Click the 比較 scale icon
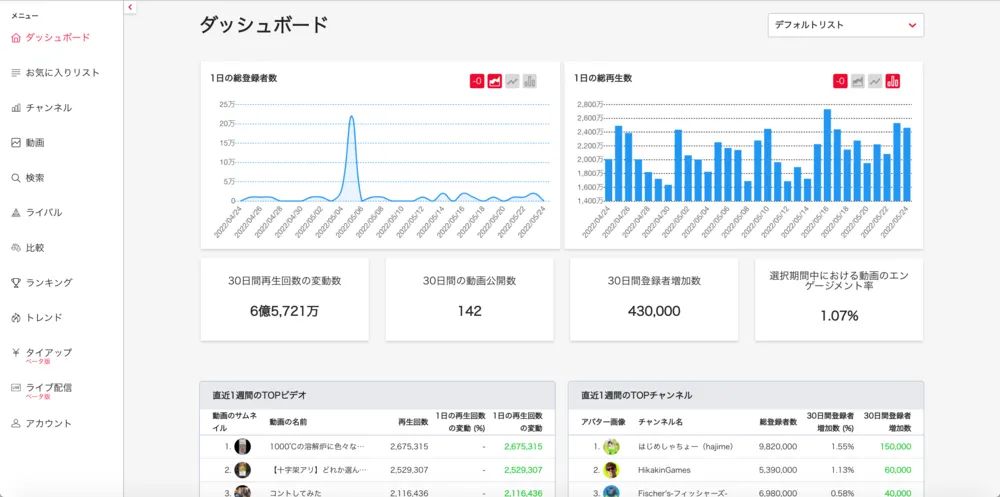 coord(16,248)
